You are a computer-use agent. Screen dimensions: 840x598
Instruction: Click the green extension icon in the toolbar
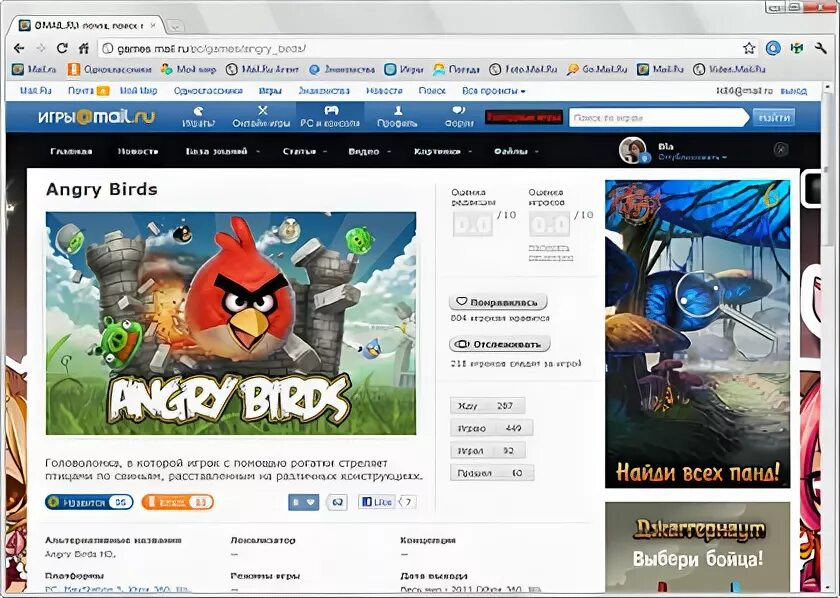pyautogui.click(x=797, y=48)
